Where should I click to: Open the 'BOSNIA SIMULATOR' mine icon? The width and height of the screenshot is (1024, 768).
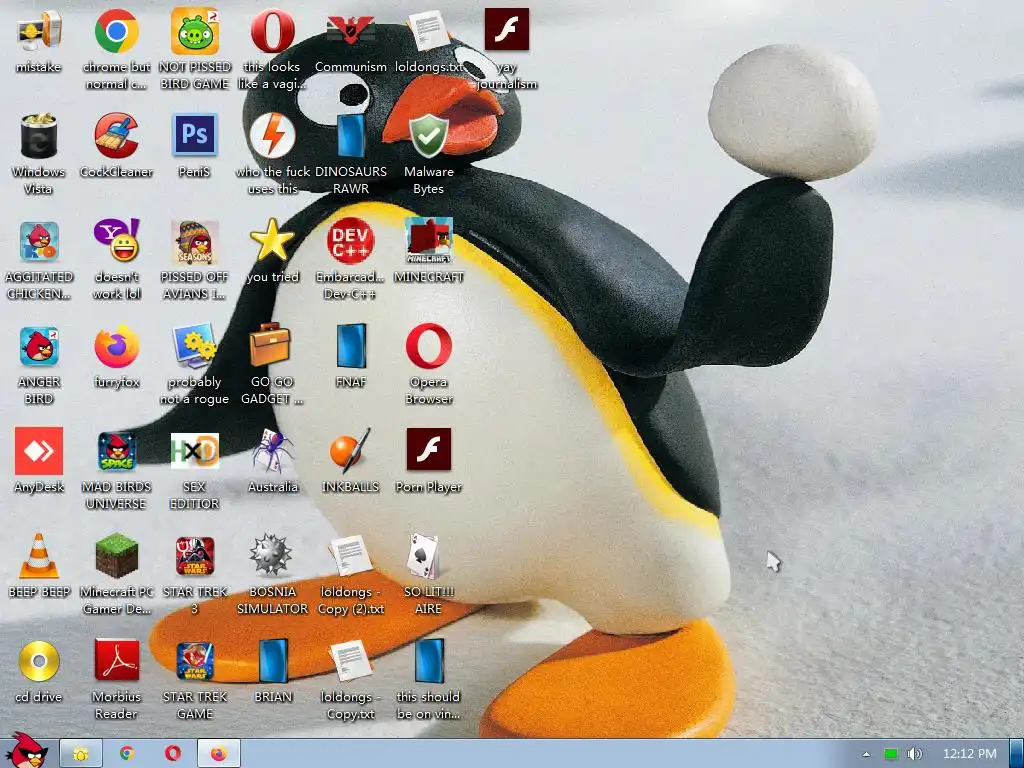coord(270,554)
